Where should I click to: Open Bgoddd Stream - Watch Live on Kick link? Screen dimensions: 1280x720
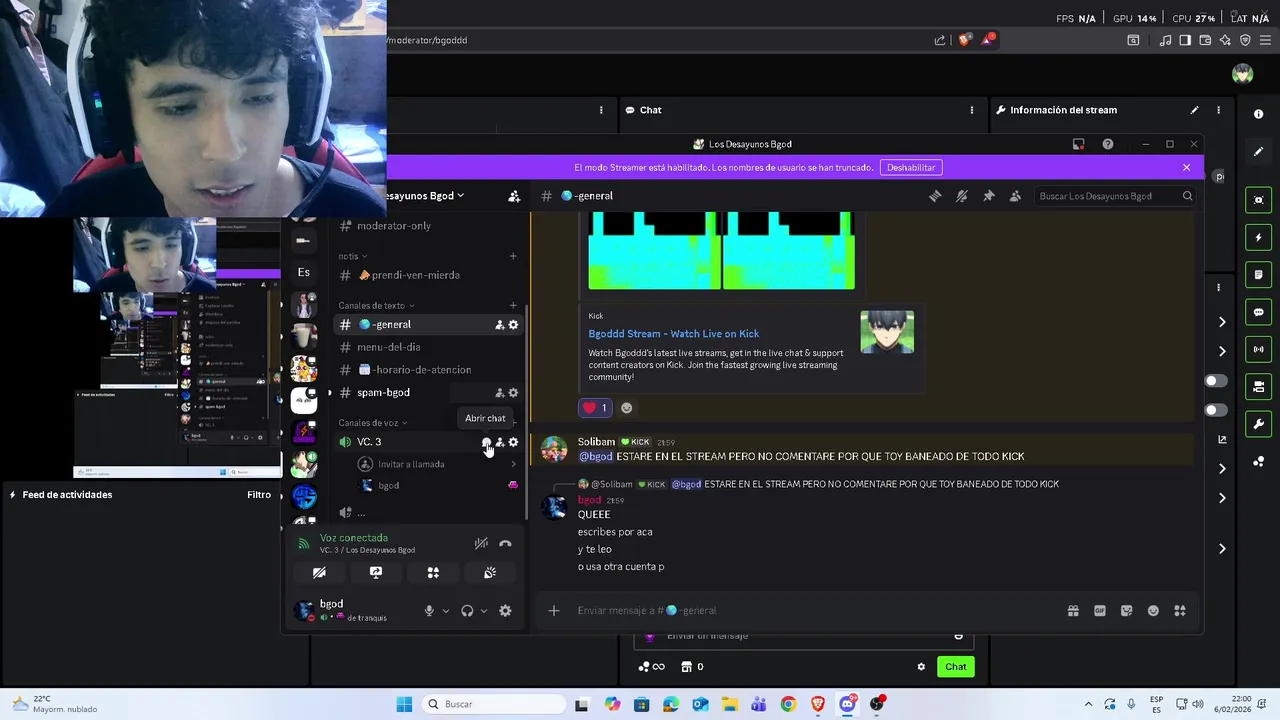[x=673, y=334]
